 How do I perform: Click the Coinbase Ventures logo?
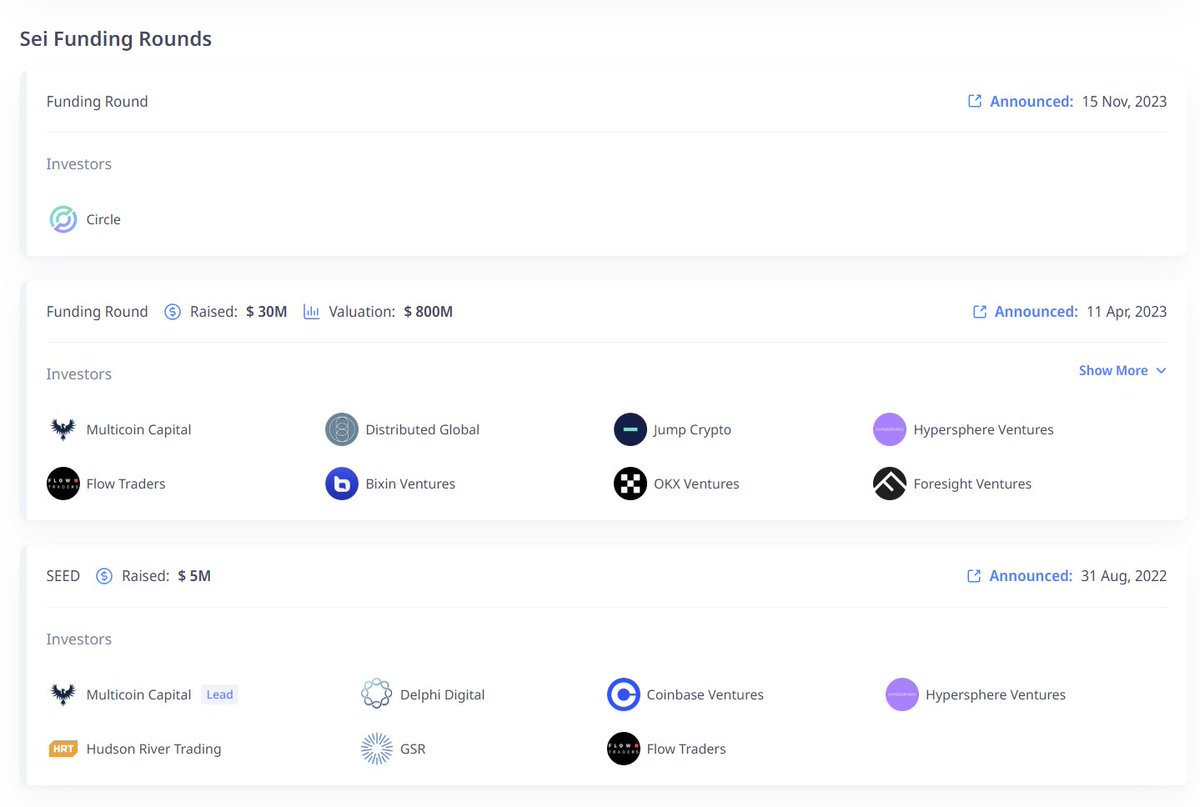(623, 695)
